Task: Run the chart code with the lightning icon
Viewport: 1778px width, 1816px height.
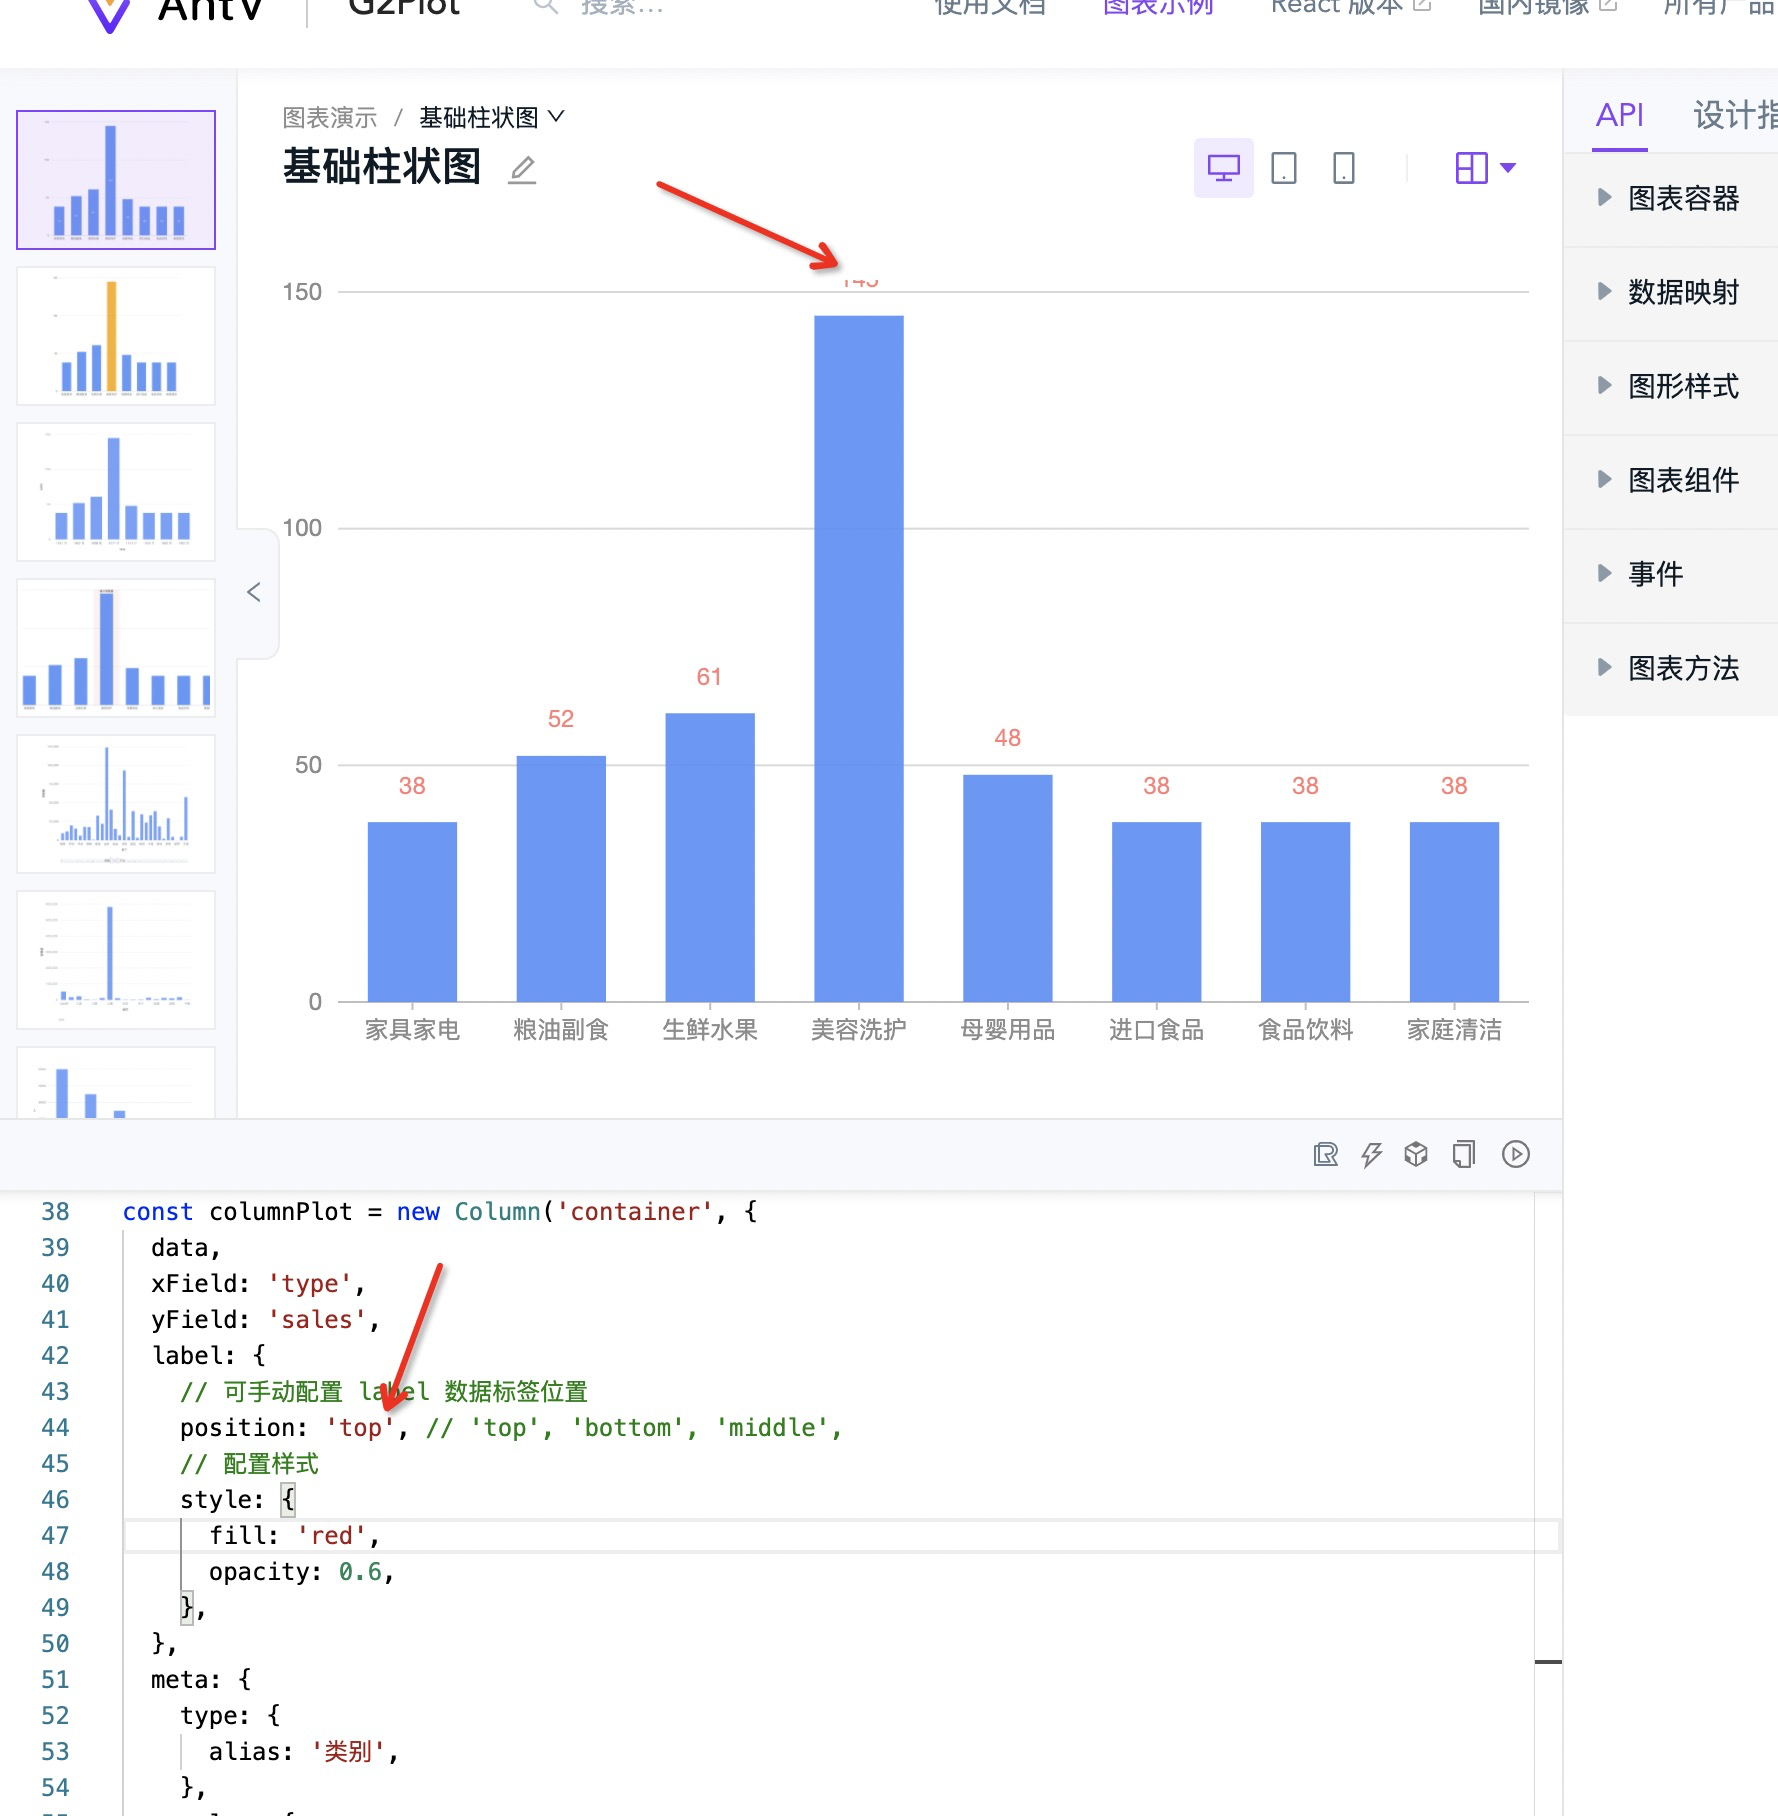Action: (x=1370, y=1154)
